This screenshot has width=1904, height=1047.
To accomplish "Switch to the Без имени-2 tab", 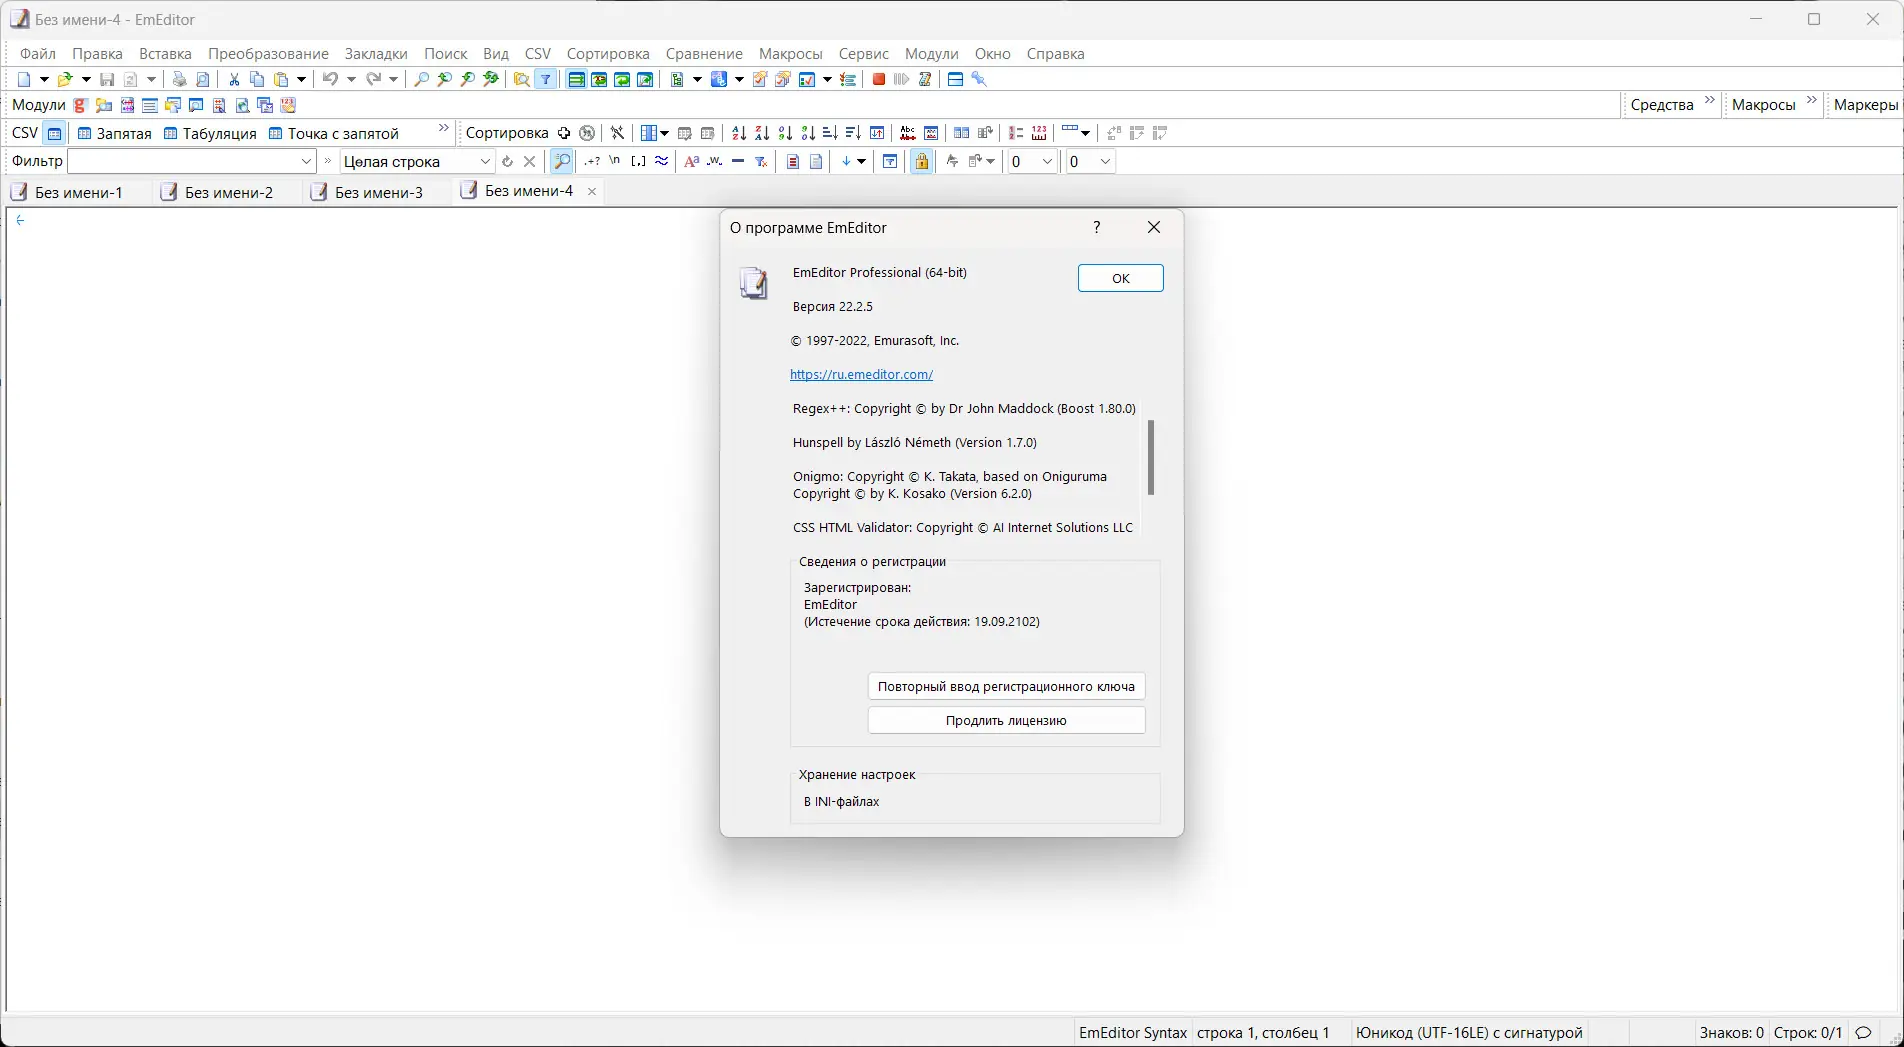I will (x=229, y=192).
